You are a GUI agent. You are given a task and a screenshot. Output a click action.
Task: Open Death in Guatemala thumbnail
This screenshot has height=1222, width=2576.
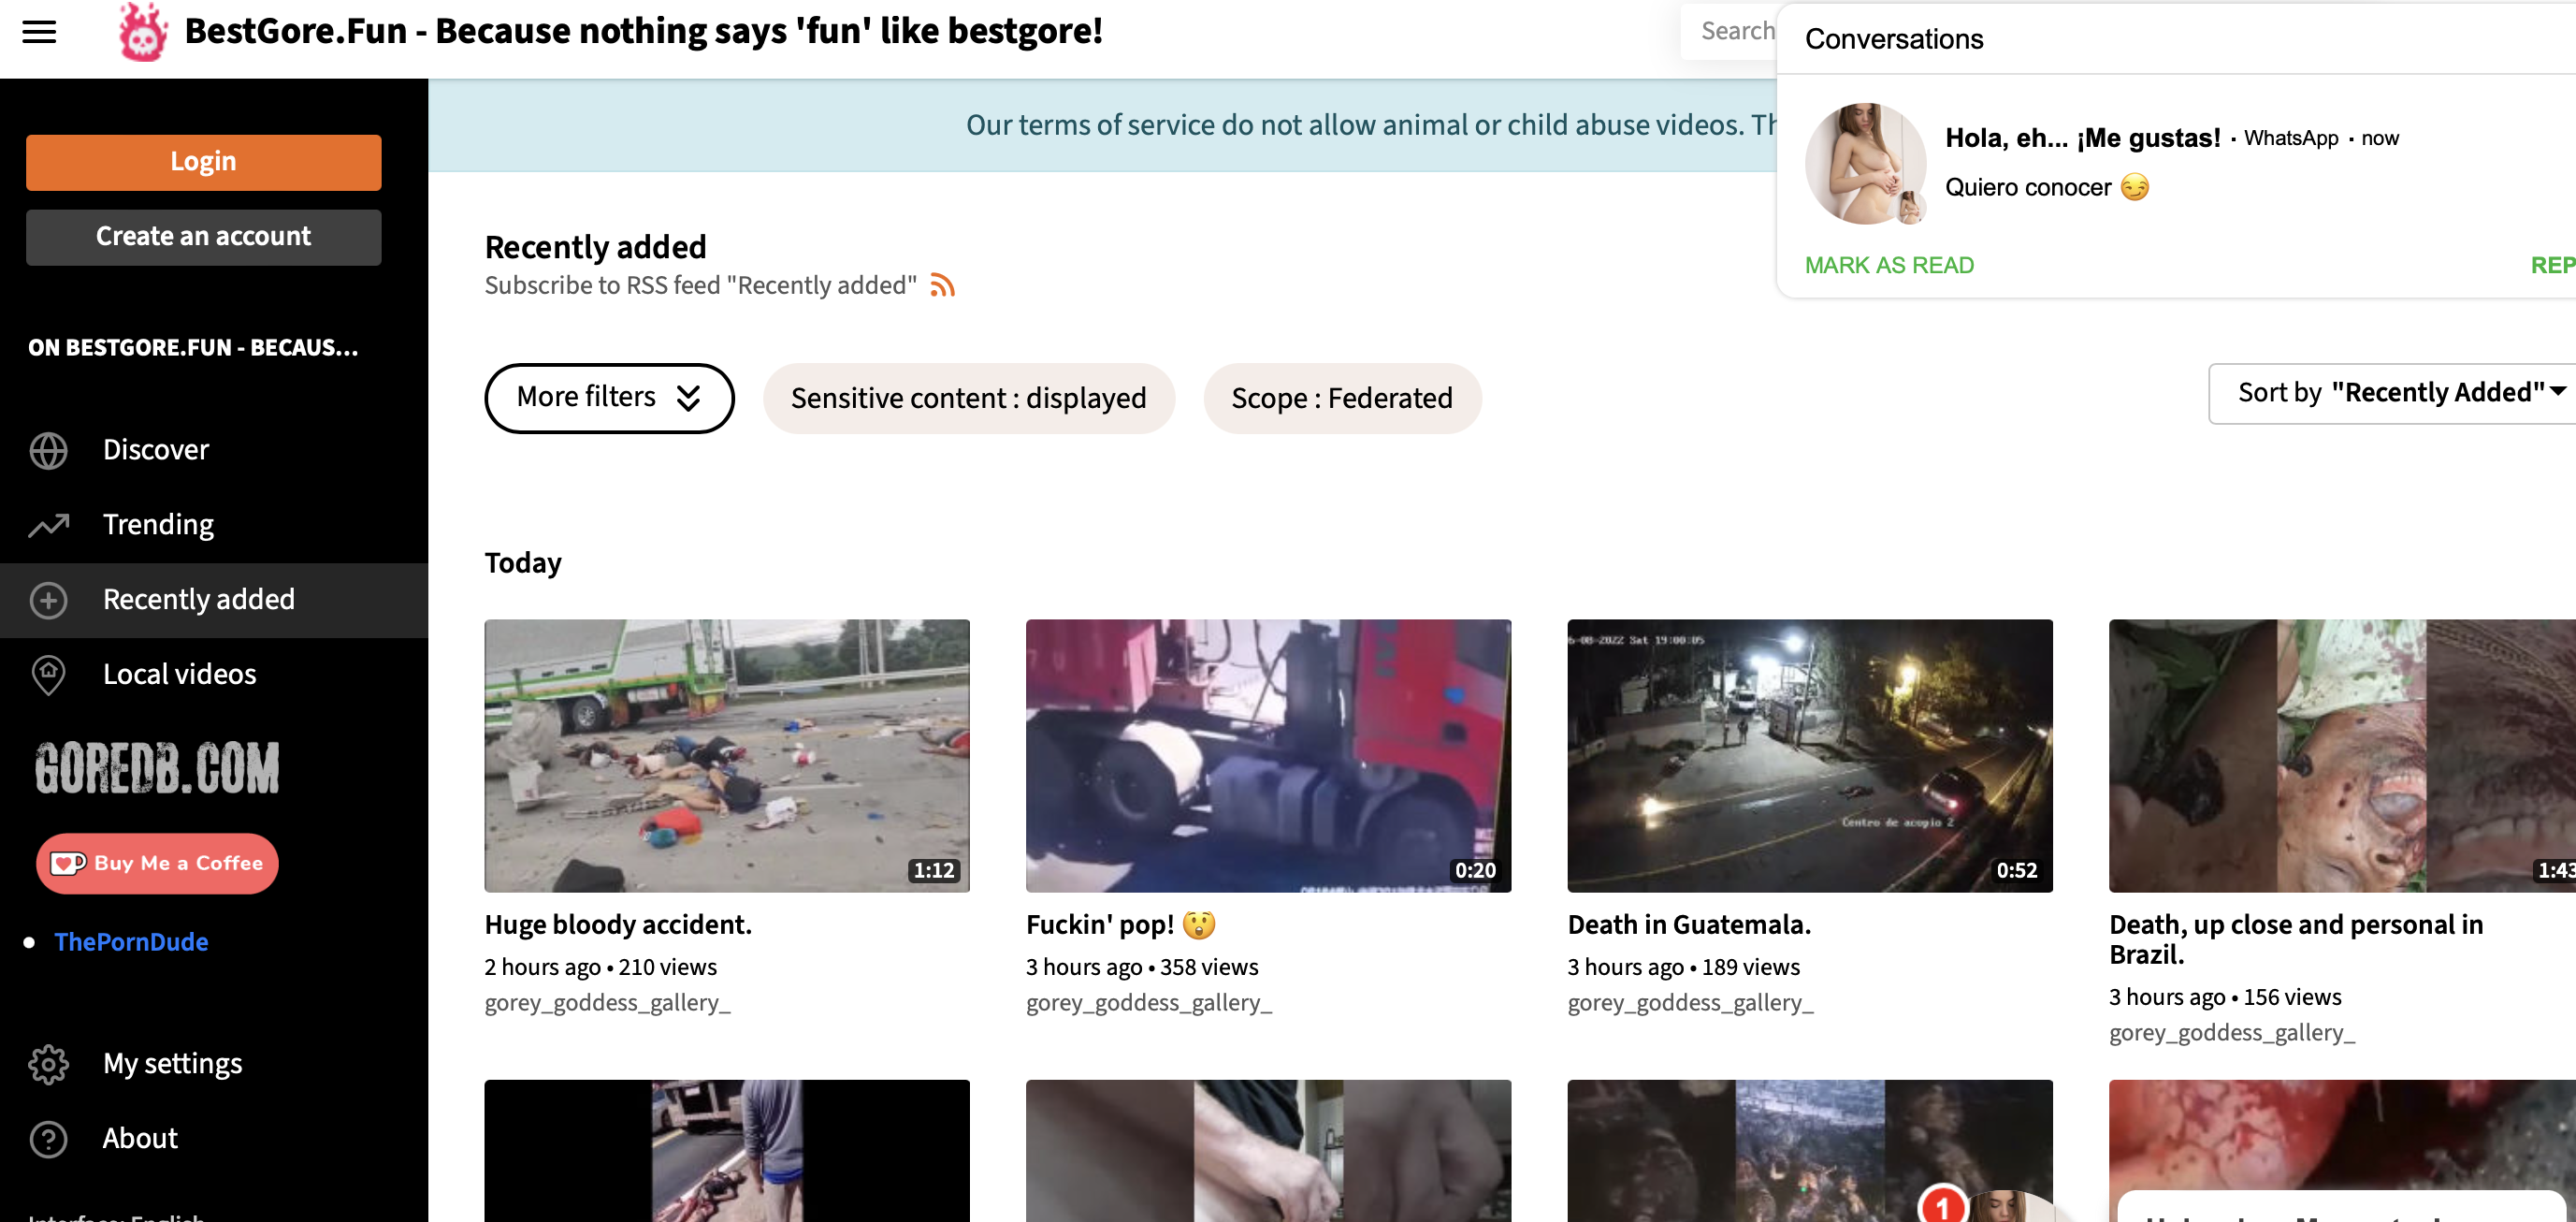point(1809,755)
